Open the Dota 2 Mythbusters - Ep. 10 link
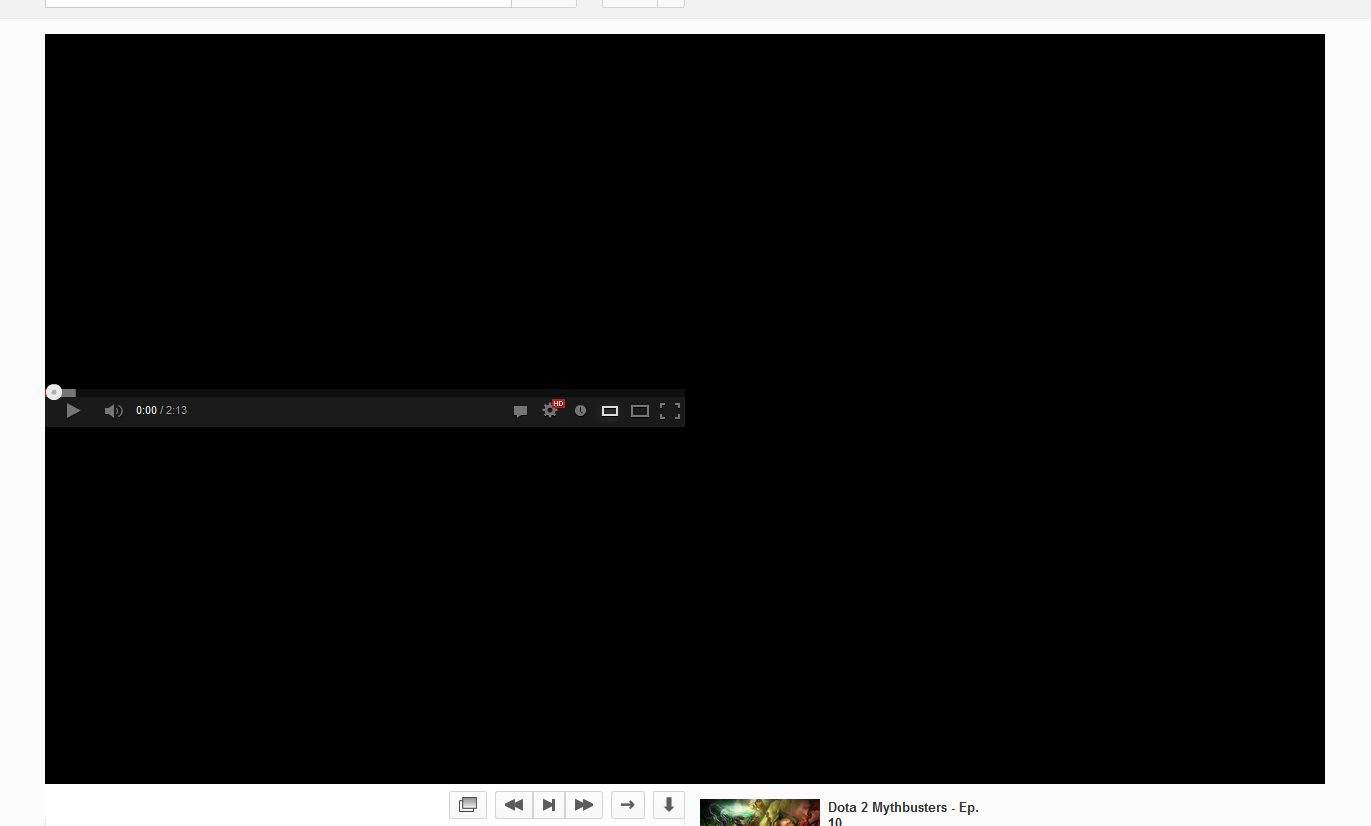 903,815
